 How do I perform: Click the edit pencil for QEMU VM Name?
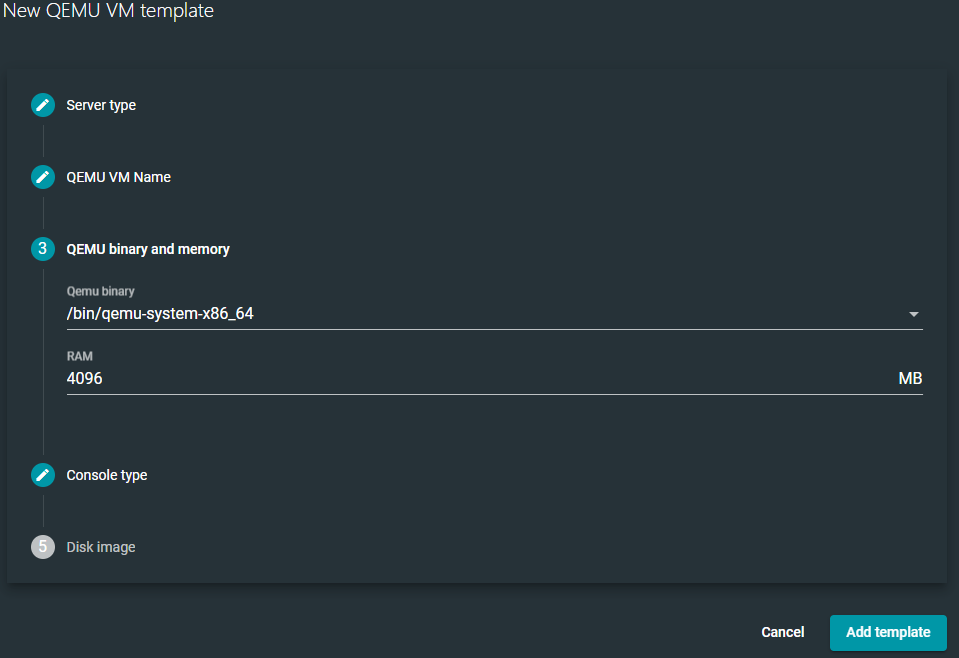pyautogui.click(x=42, y=177)
